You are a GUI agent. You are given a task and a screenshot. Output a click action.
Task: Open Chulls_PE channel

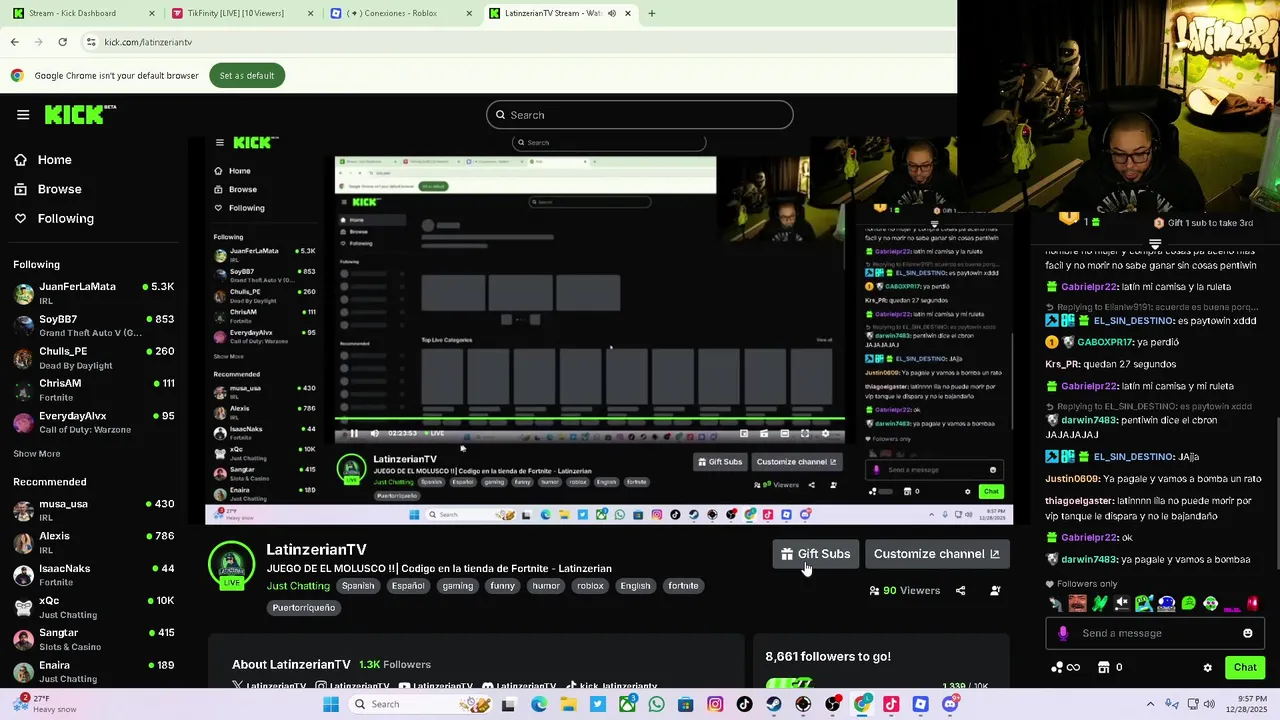point(94,357)
